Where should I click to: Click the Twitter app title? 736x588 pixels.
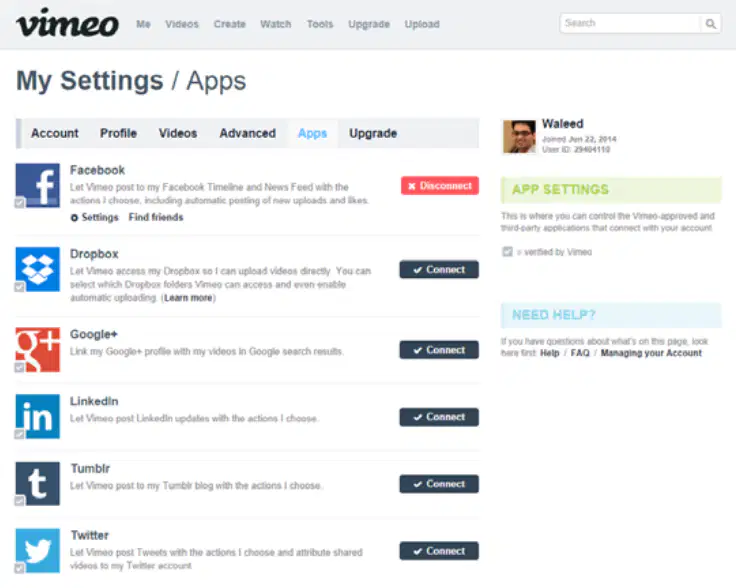point(90,535)
